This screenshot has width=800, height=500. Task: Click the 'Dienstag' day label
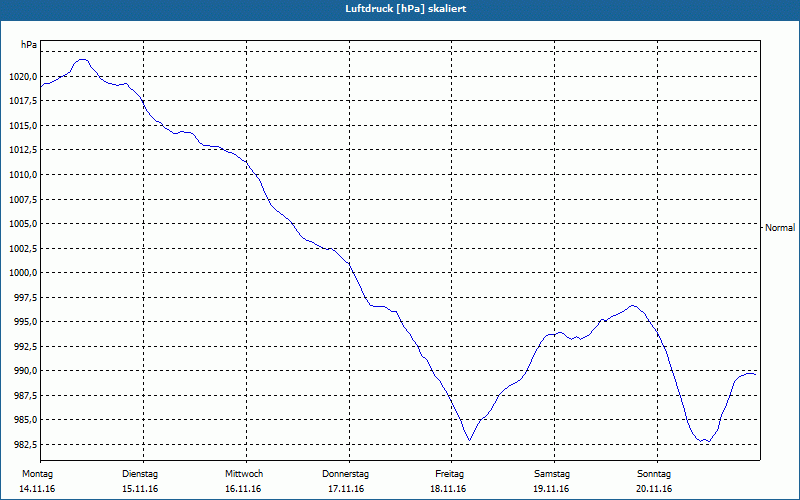[x=140, y=474]
